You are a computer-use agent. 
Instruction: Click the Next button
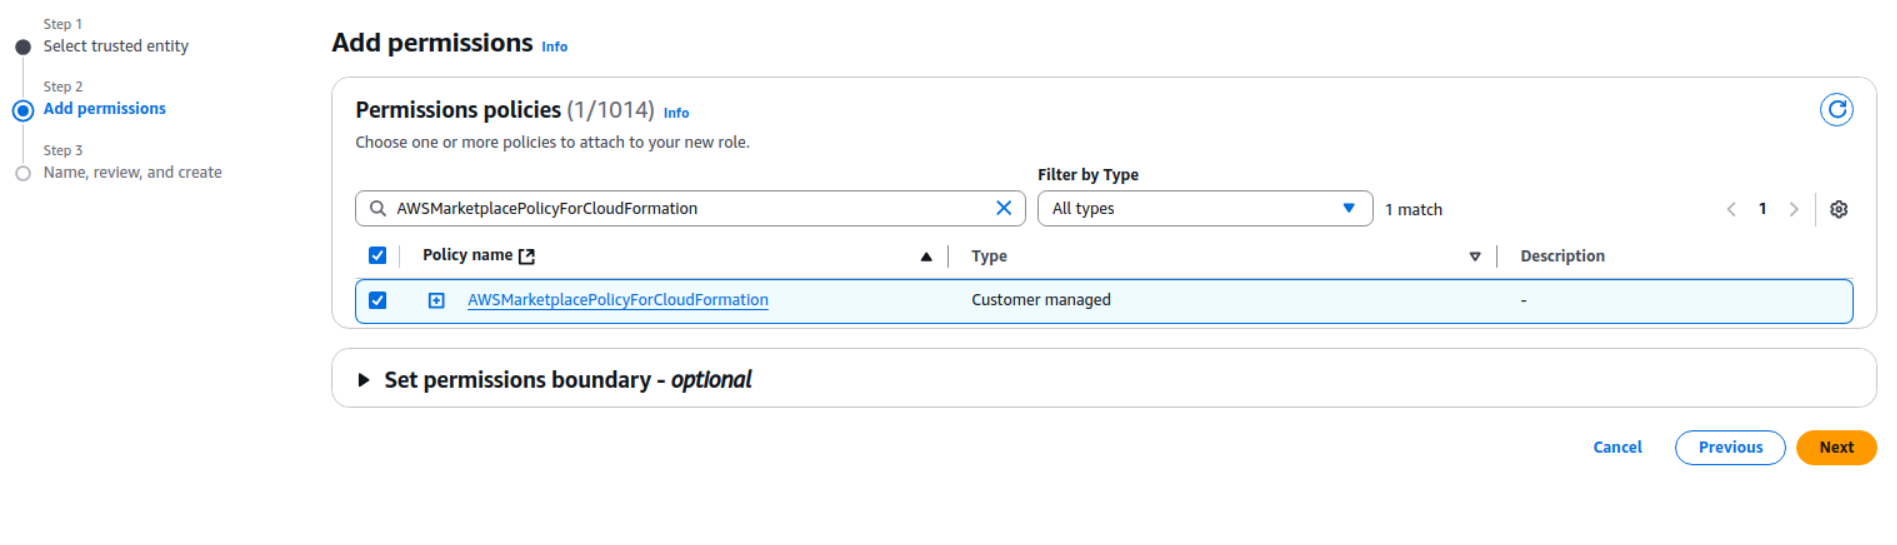pos(1835,447)
